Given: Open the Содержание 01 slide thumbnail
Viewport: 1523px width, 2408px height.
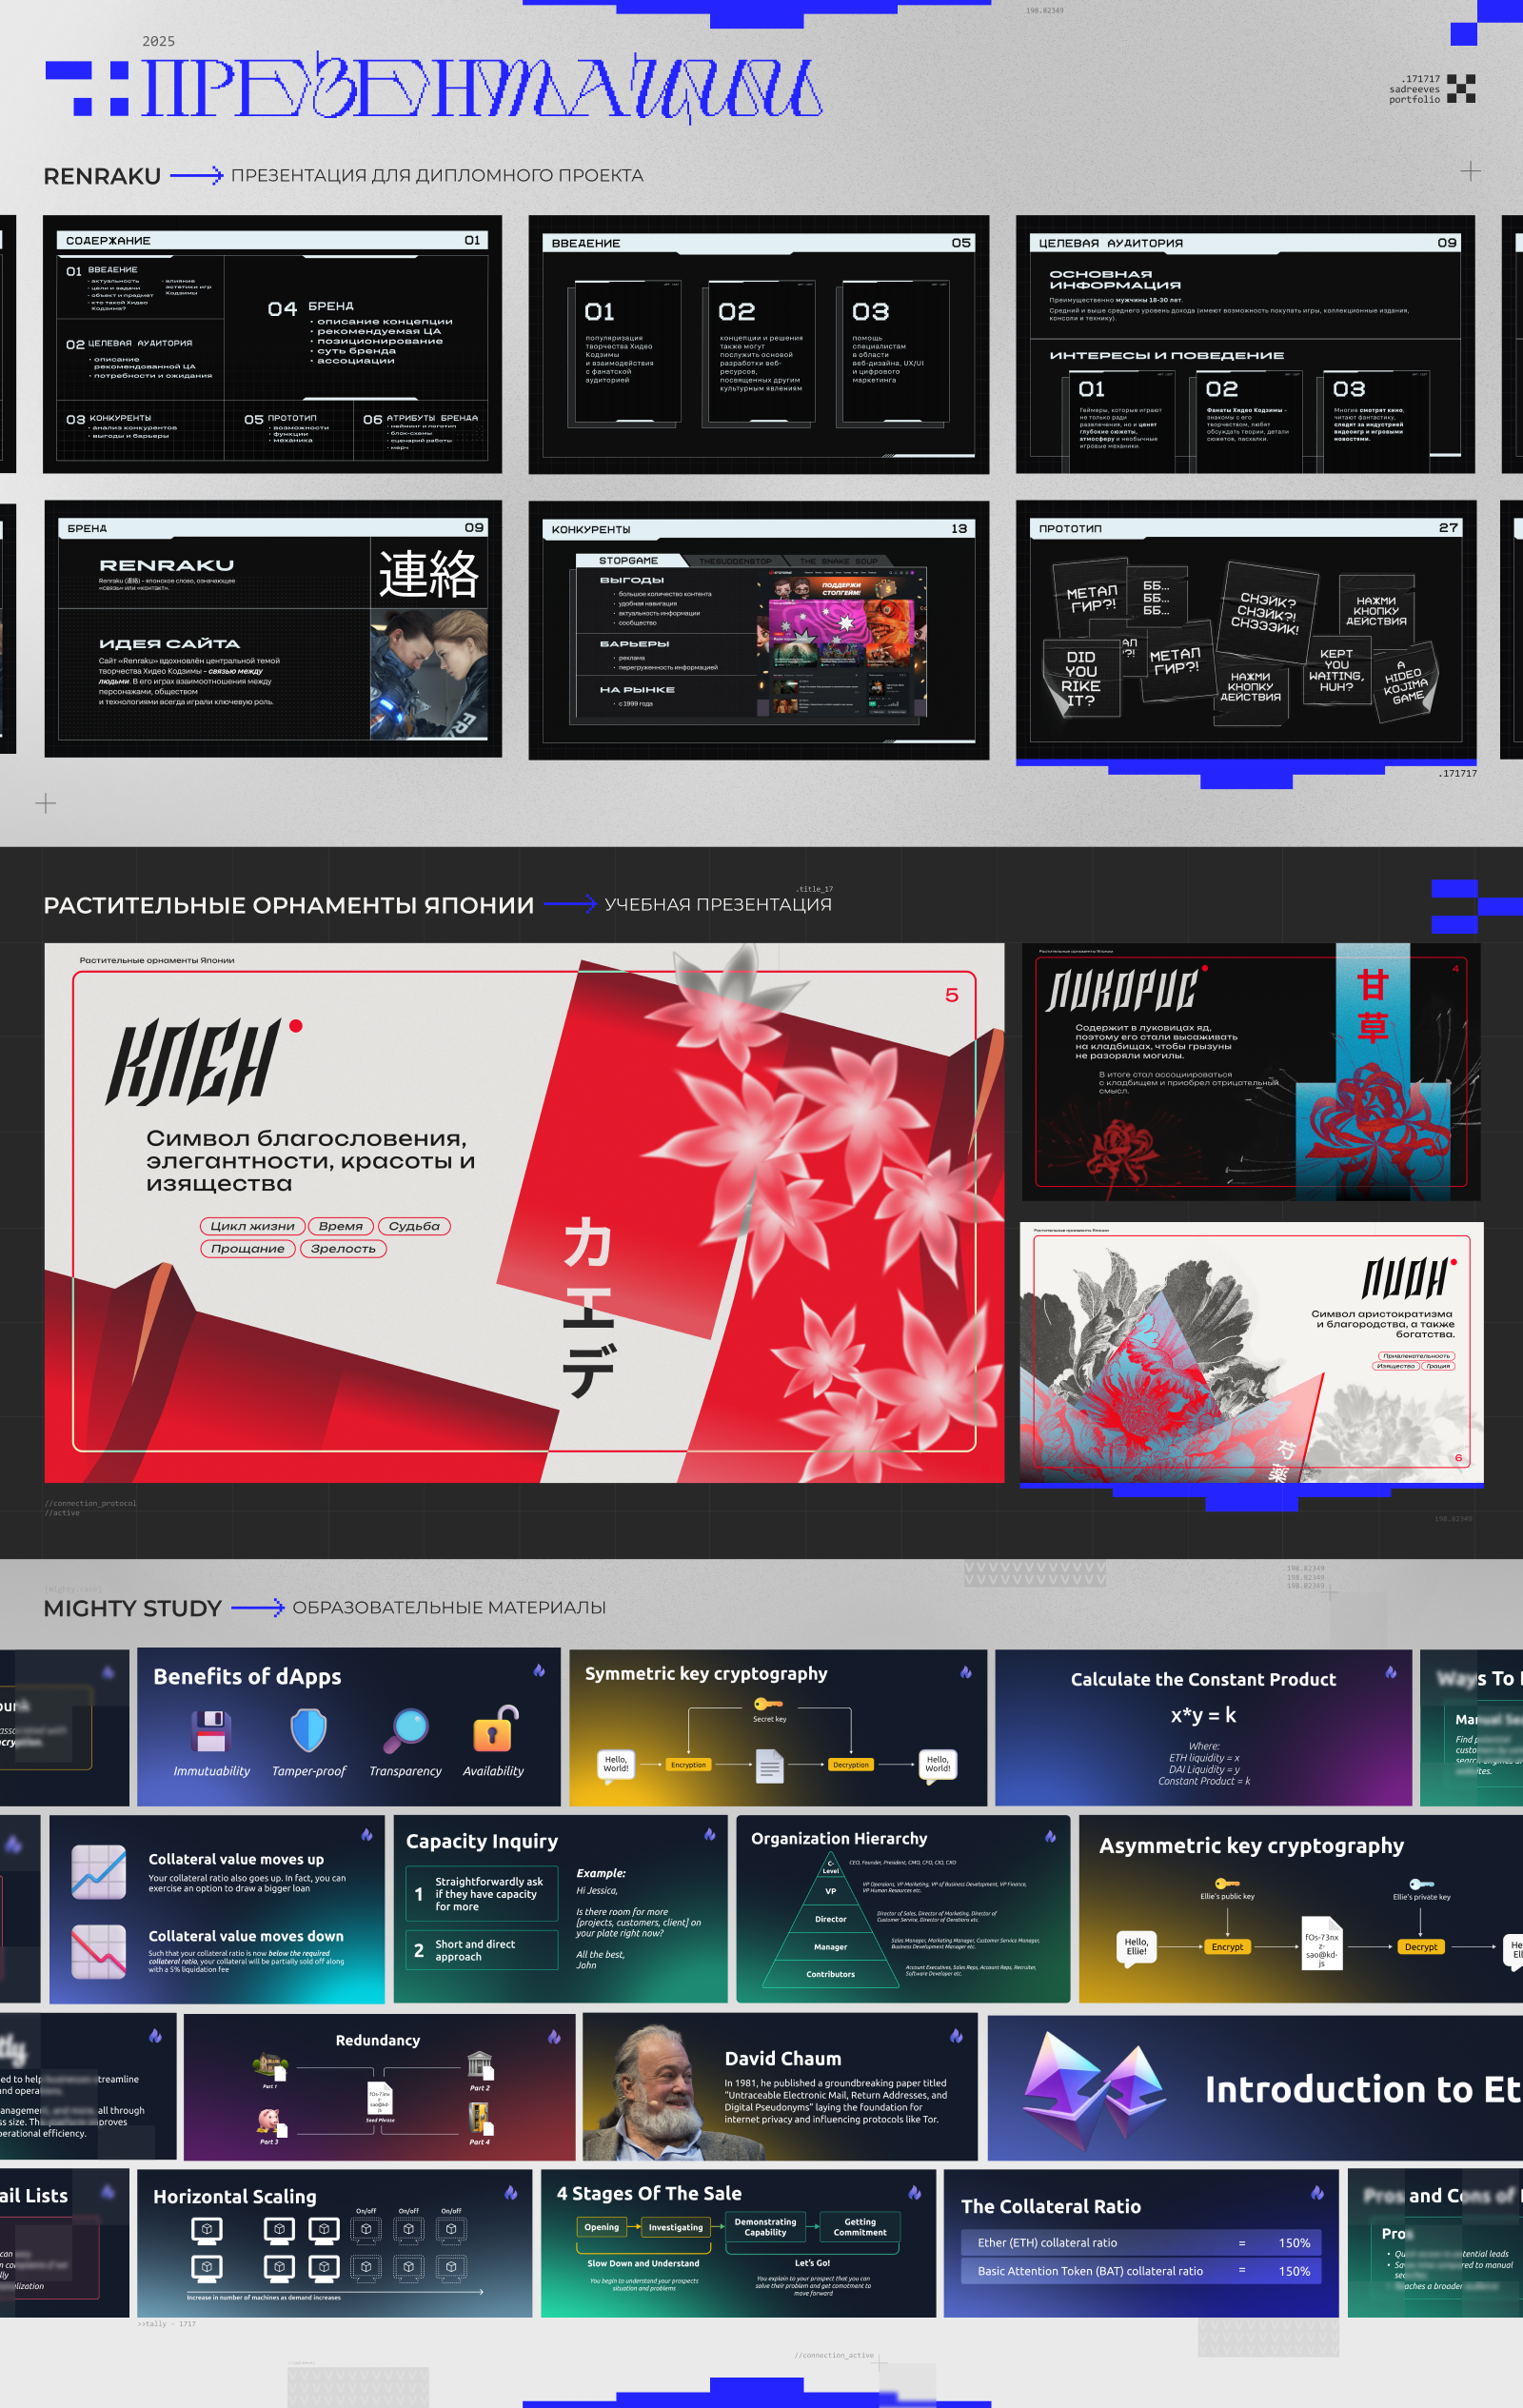Looking at the screenshot, I should click(272, 344).
